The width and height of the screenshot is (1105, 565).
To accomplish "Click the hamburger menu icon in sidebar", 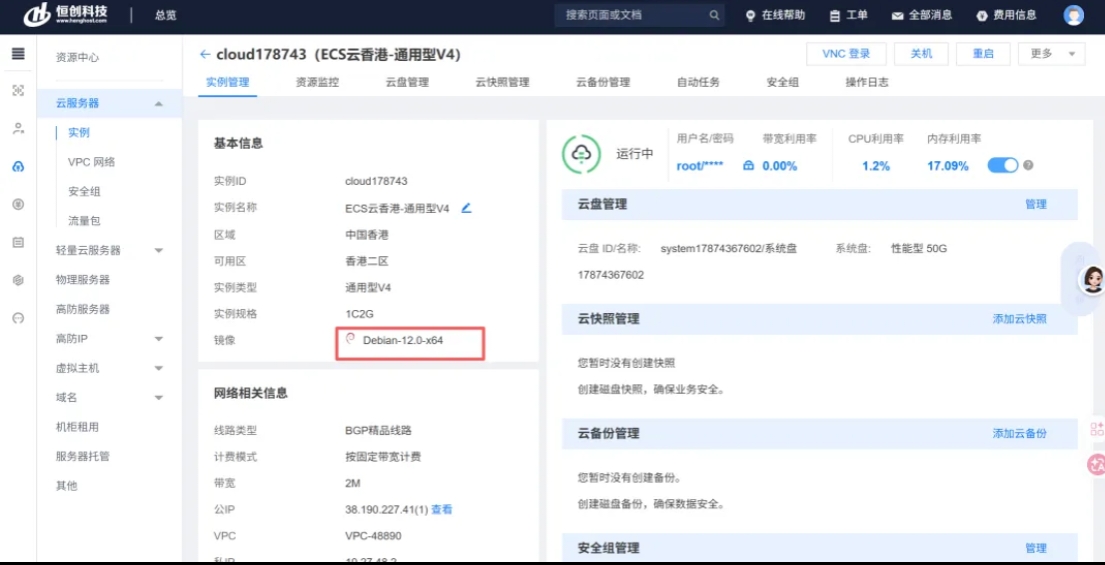I will (18, 54).
